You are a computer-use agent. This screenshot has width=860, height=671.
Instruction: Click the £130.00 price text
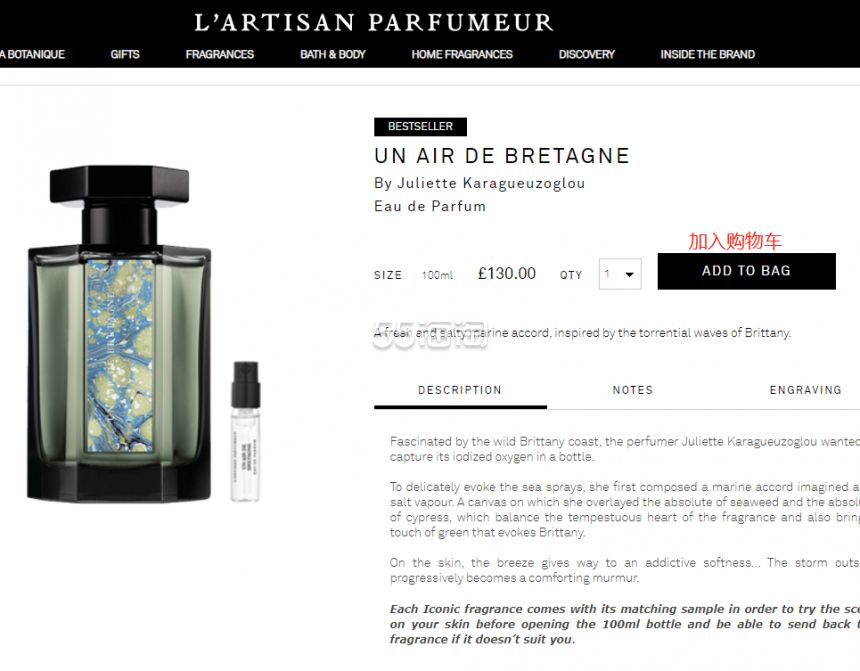tap(507, 273)
